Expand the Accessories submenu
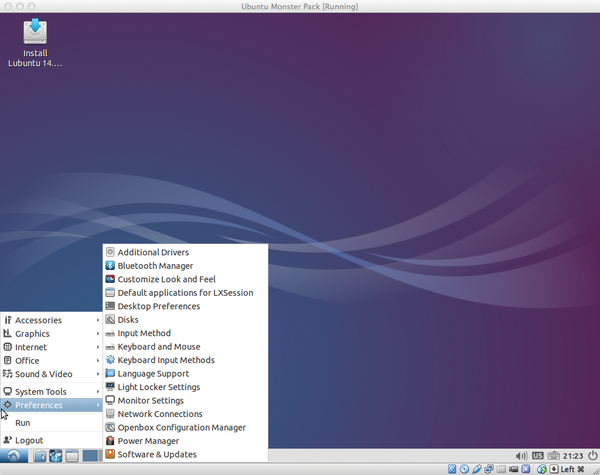The width and height of the screenshot is (600, 475). click(51, 320)
